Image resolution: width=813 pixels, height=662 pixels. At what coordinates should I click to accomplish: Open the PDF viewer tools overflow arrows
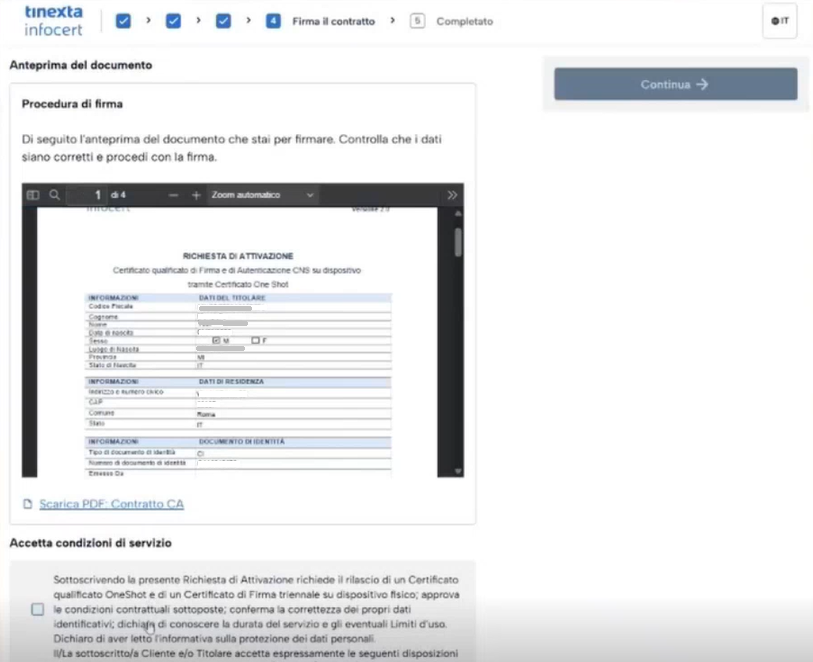(452, 195)
